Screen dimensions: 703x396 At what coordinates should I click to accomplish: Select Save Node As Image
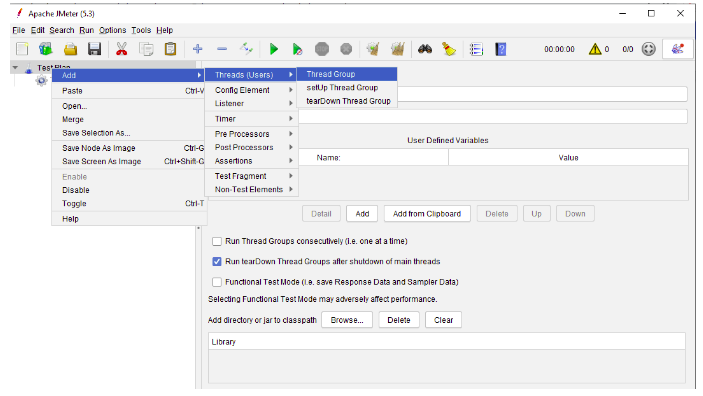pyautogui.click(x=129, y=148)
